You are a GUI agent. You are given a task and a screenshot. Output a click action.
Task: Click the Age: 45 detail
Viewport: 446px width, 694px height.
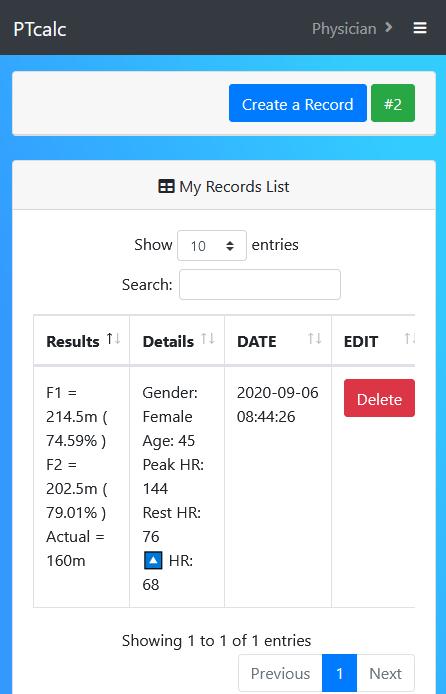pyautogui.click(x=169, y=440)
